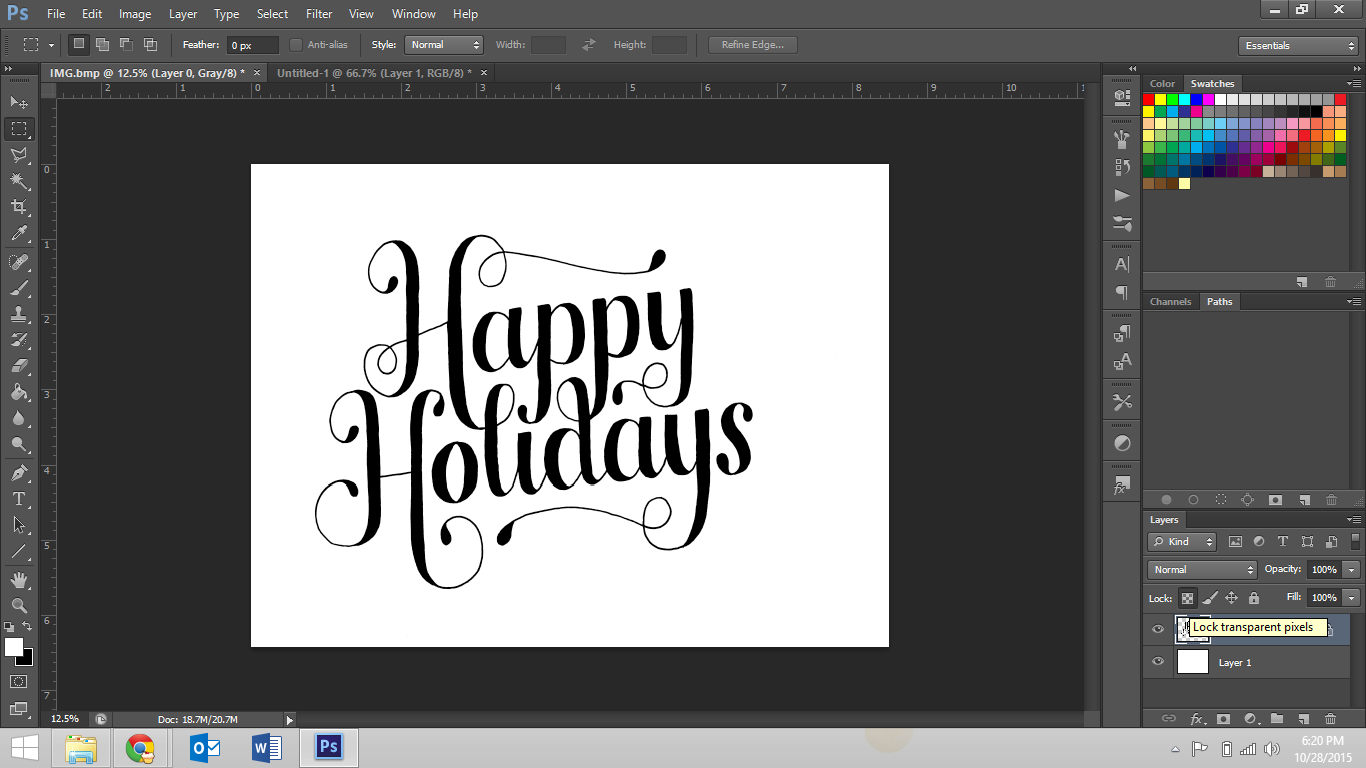Screen dimensions: 1366x768
Task: Select the Zoom tool
Action: coord(19,606)
